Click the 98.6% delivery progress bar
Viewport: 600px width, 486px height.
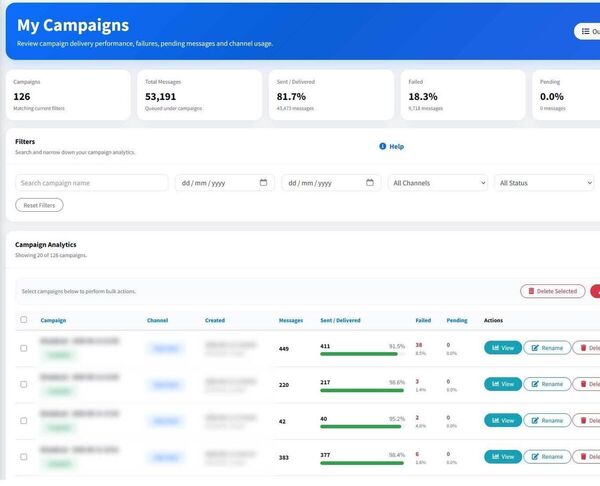point(362,390)
